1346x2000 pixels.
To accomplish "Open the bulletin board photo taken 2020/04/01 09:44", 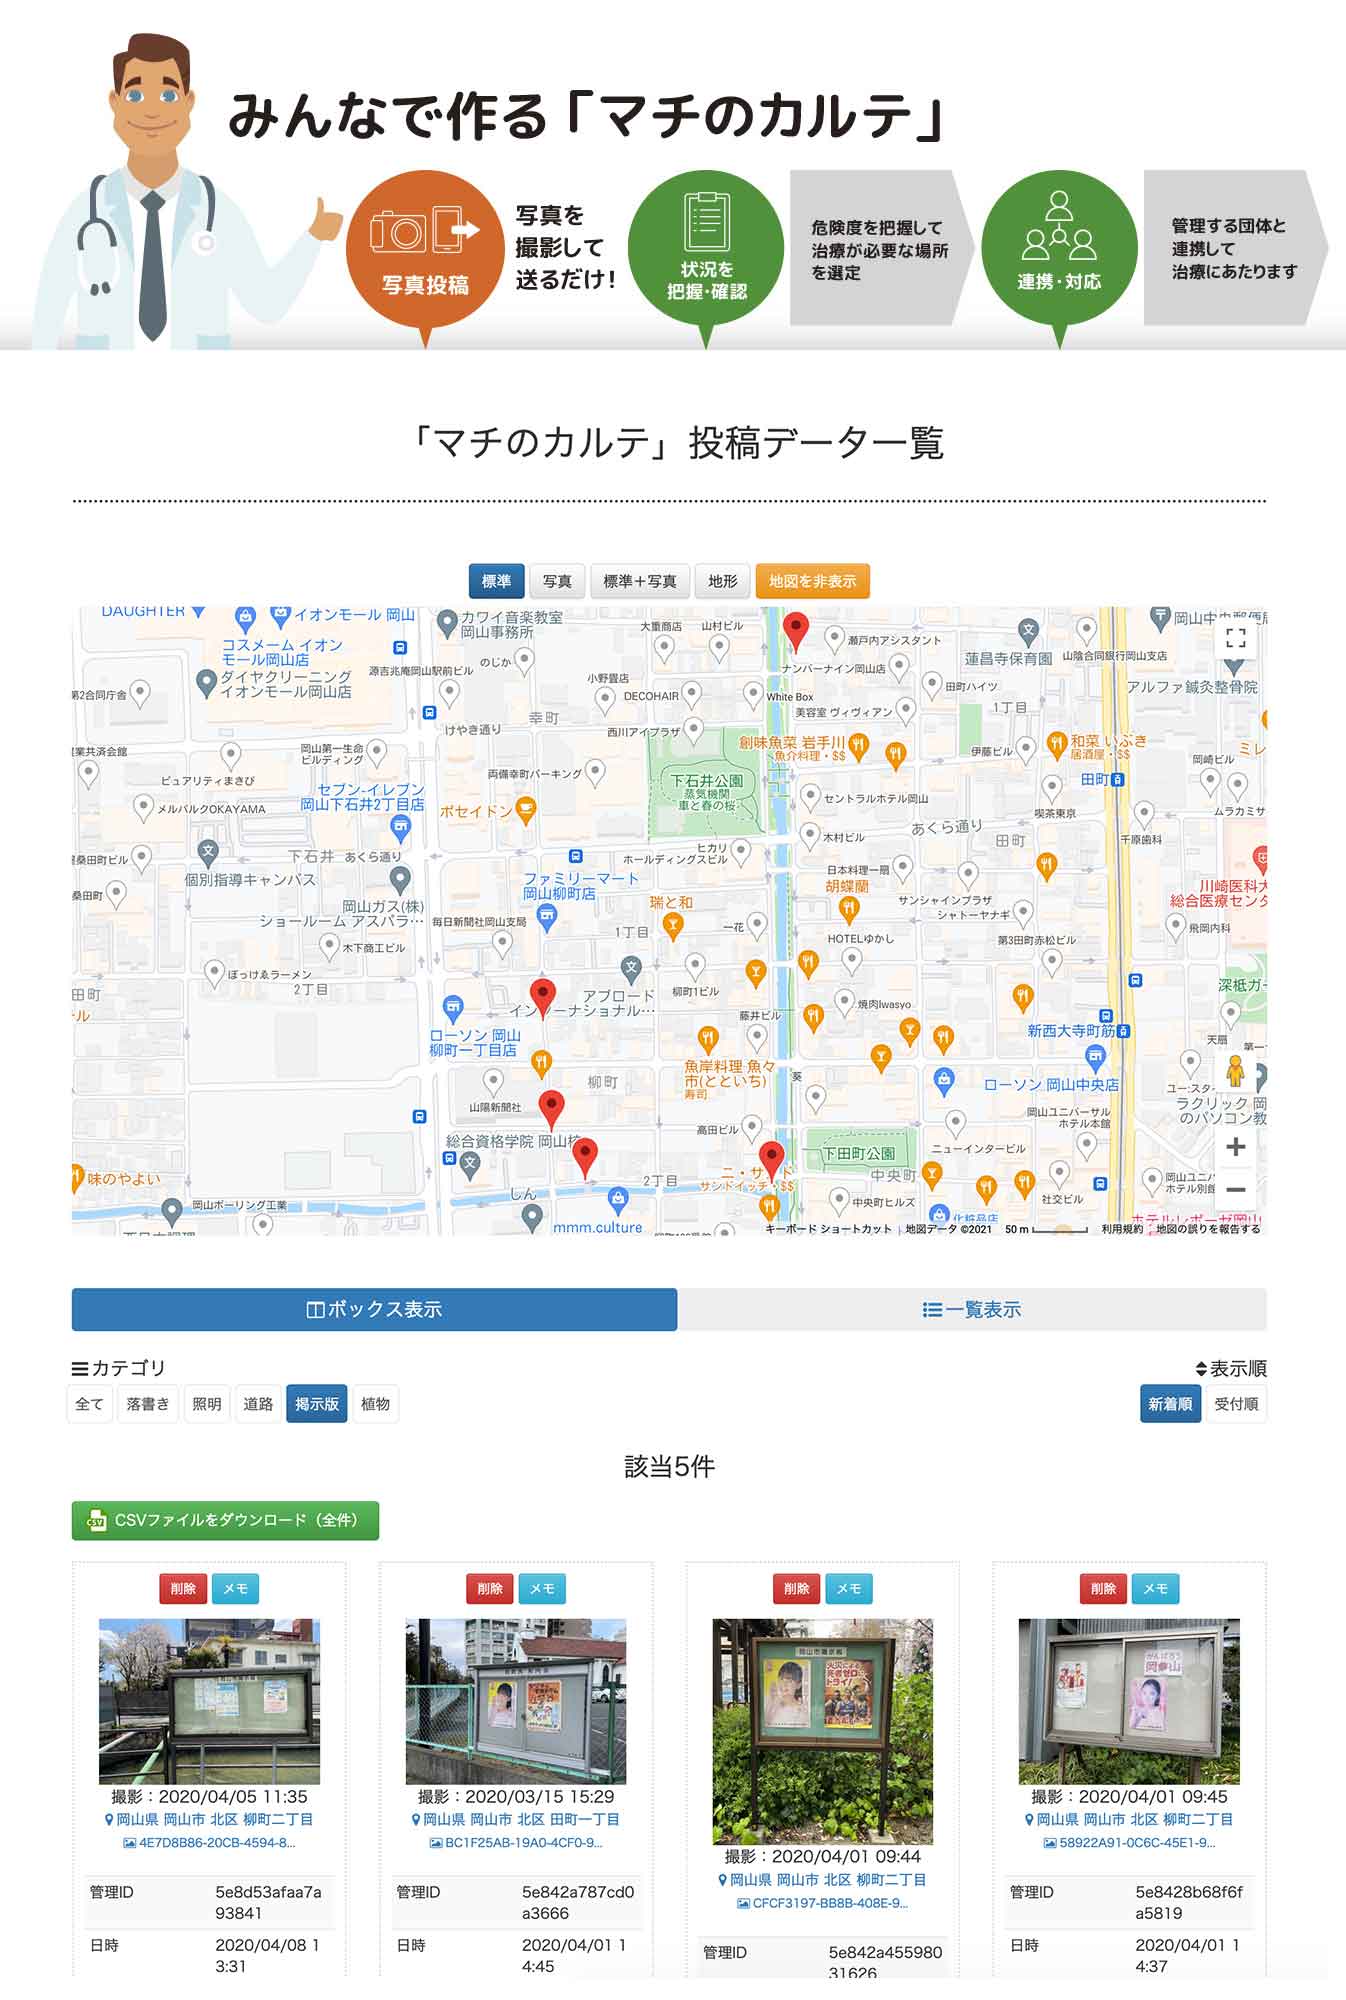I will tap(822, 1731).
